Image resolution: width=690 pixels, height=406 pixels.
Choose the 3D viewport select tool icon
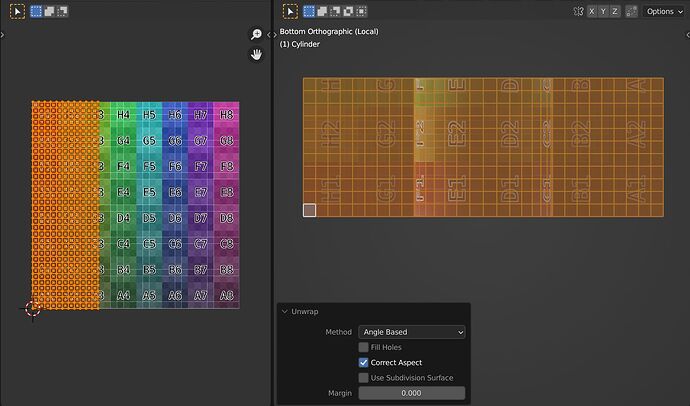(x=290, y=11)
